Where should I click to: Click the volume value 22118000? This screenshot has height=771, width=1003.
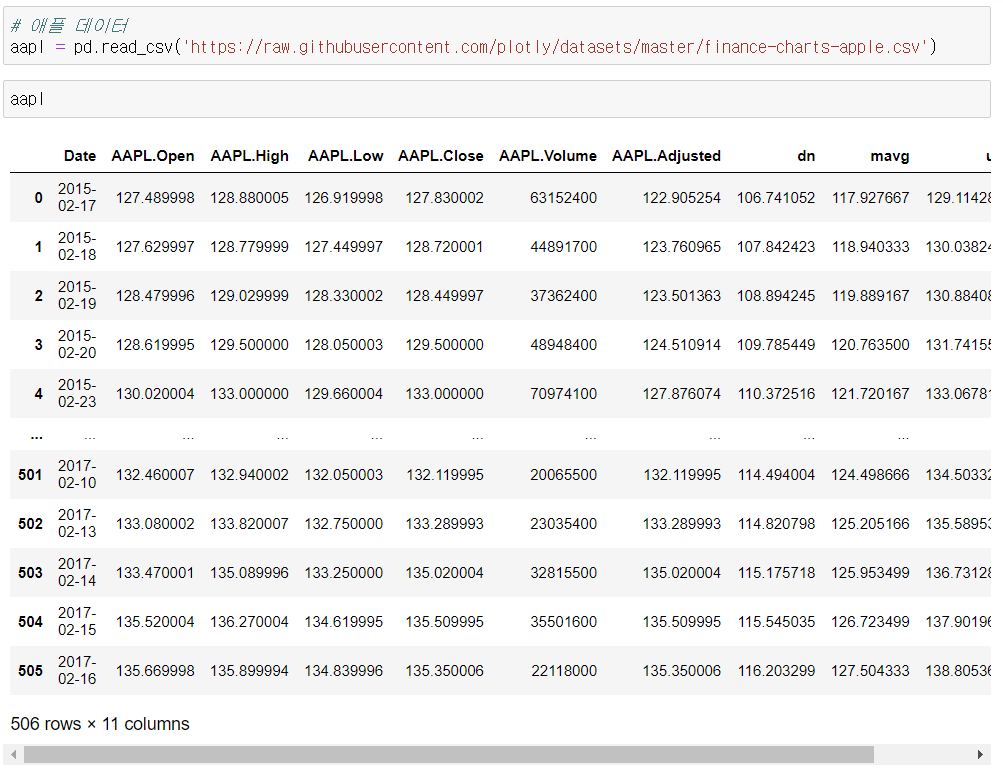click(564, 671)
